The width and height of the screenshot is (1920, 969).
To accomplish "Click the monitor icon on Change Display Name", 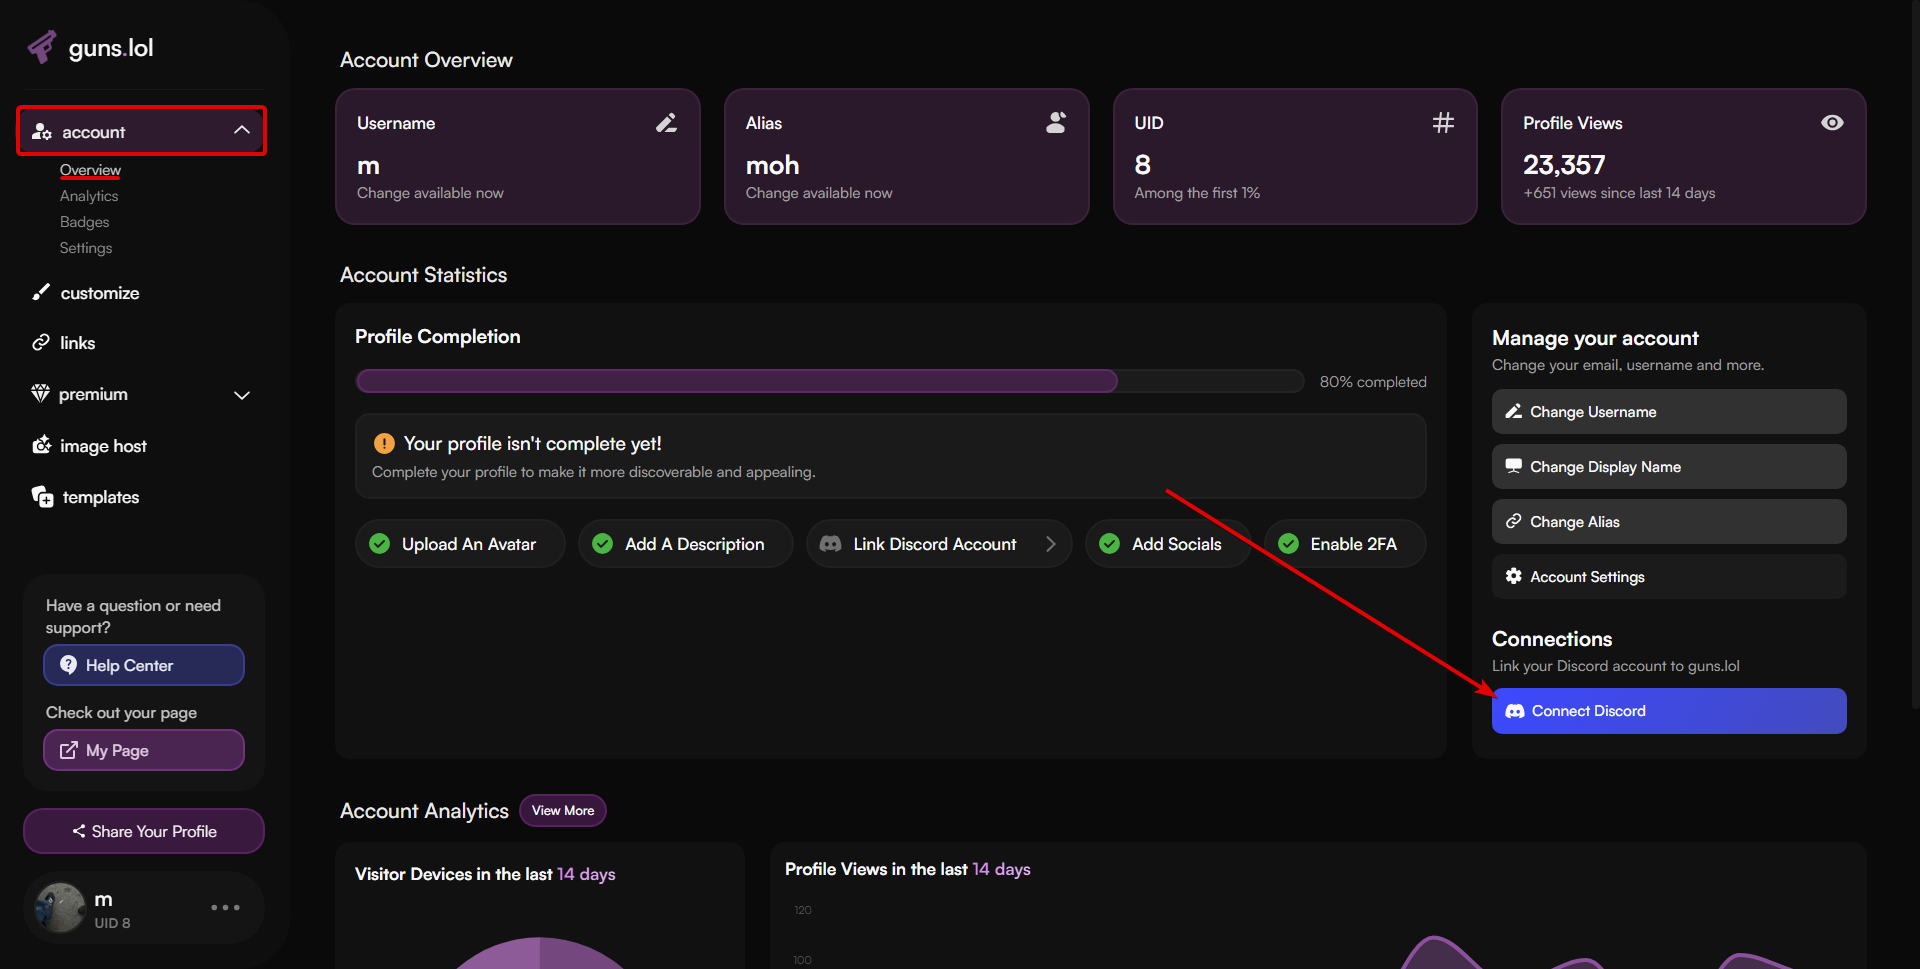I will (1514, 466).
